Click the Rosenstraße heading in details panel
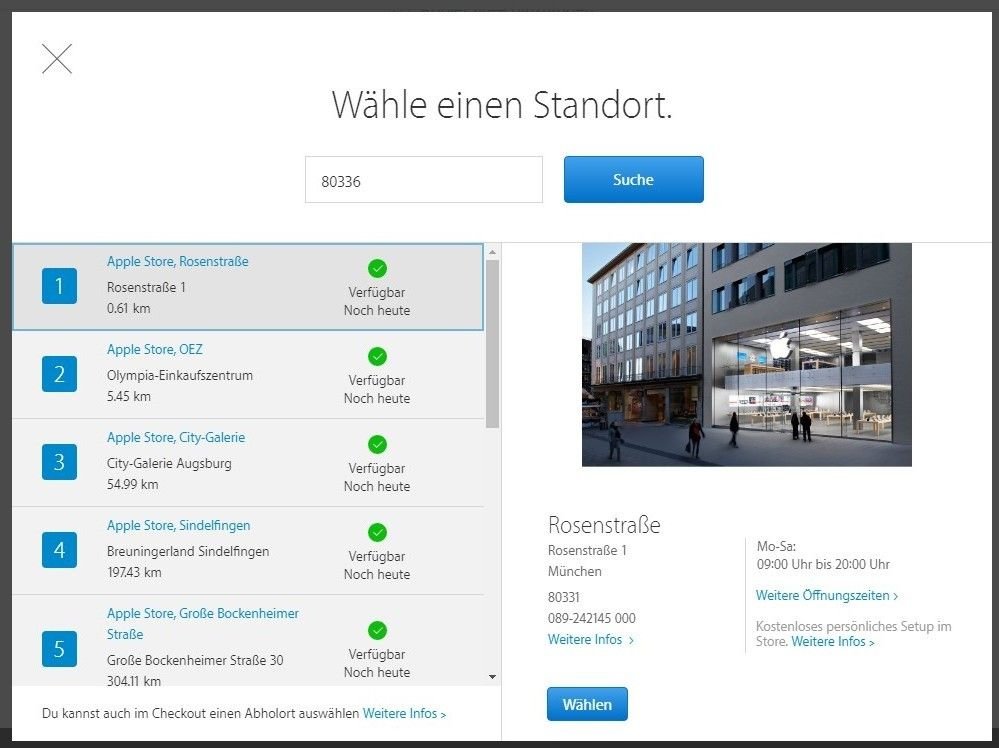 pos(604,524)
